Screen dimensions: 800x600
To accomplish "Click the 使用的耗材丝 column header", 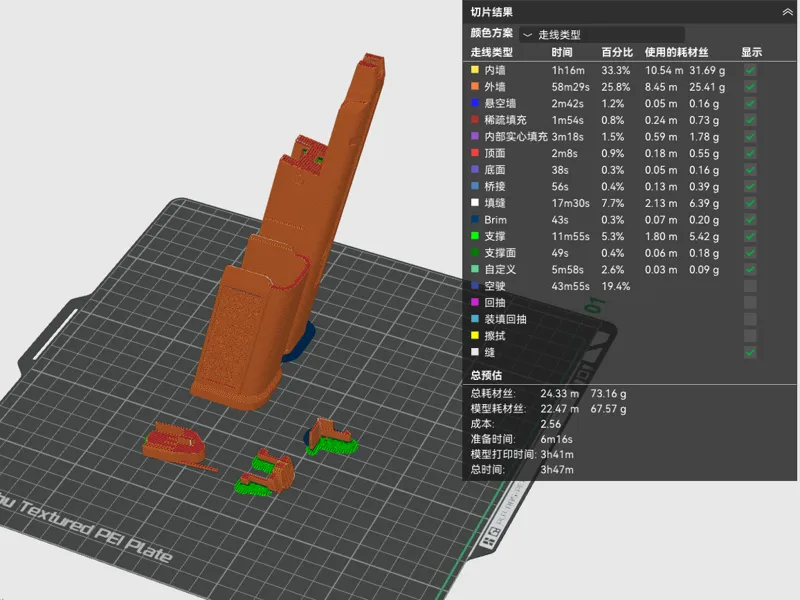I will pos(676,52).
